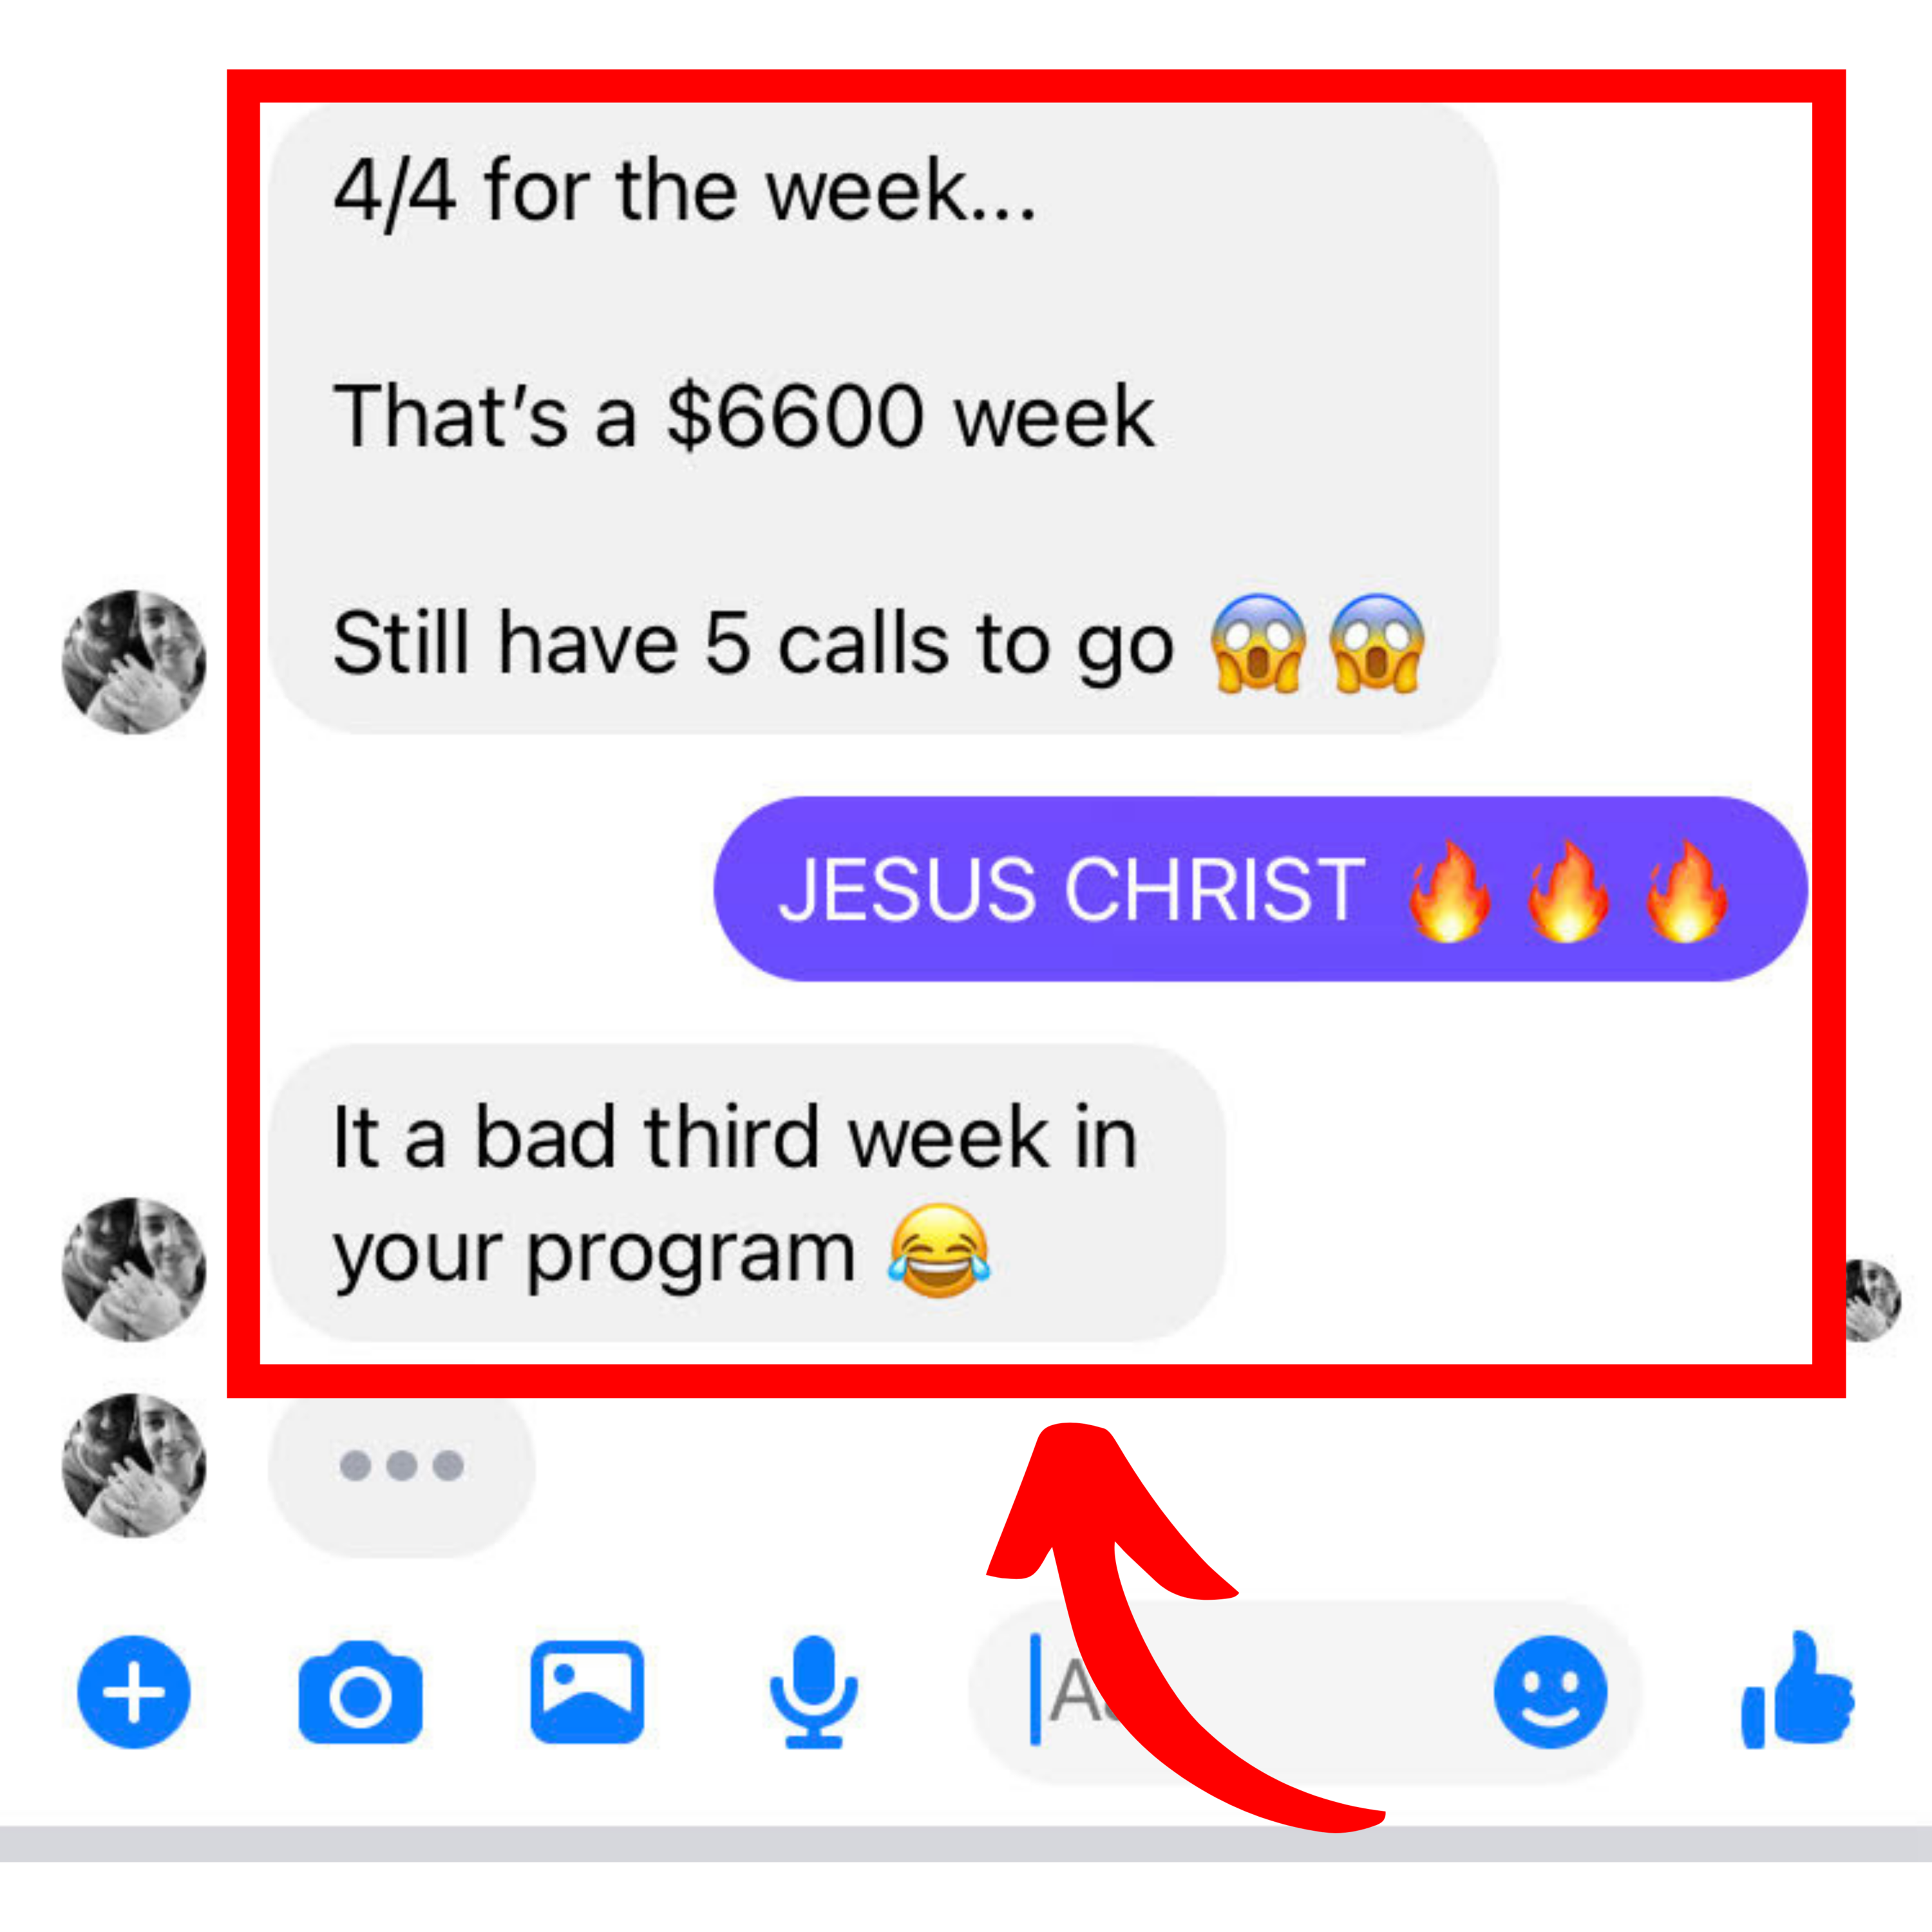Send a thumbs-up like
This screenshot has width=1932, height=1932.
[1797, 1690]
